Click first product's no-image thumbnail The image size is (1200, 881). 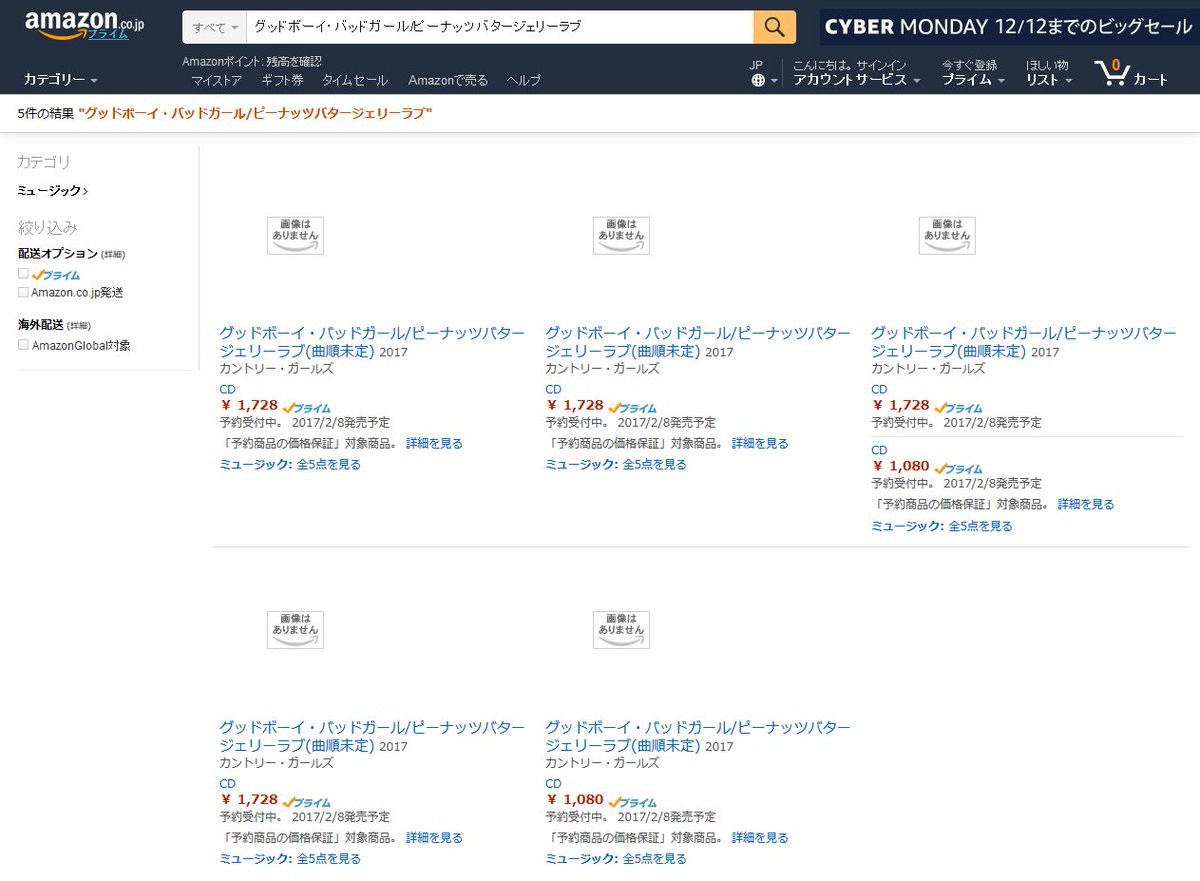tap(295, 235)
